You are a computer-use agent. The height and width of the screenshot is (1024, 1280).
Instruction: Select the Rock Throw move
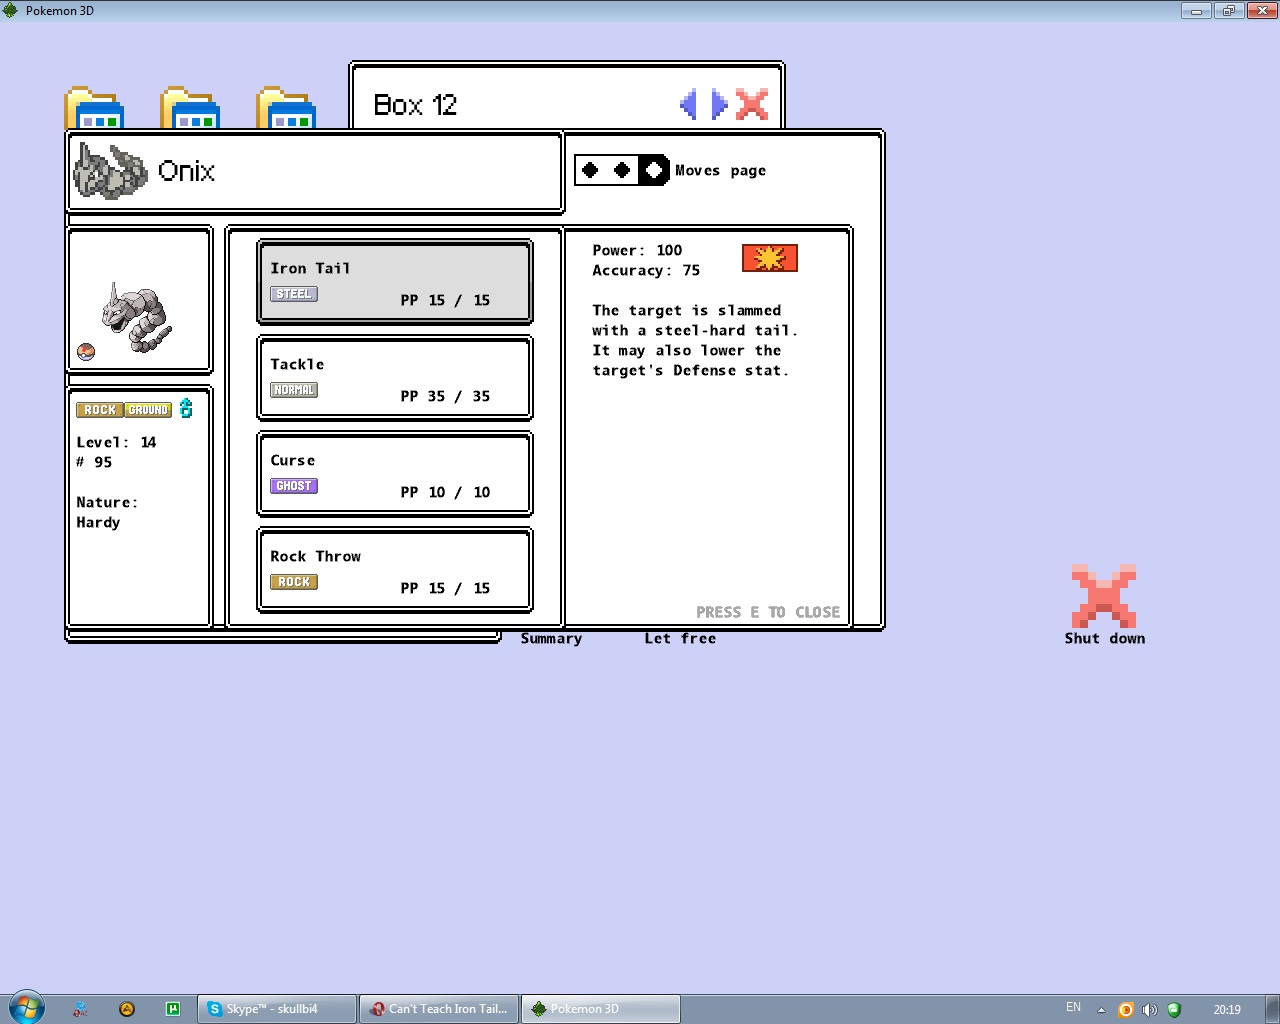pyautogui.click(x=395, y=570)
